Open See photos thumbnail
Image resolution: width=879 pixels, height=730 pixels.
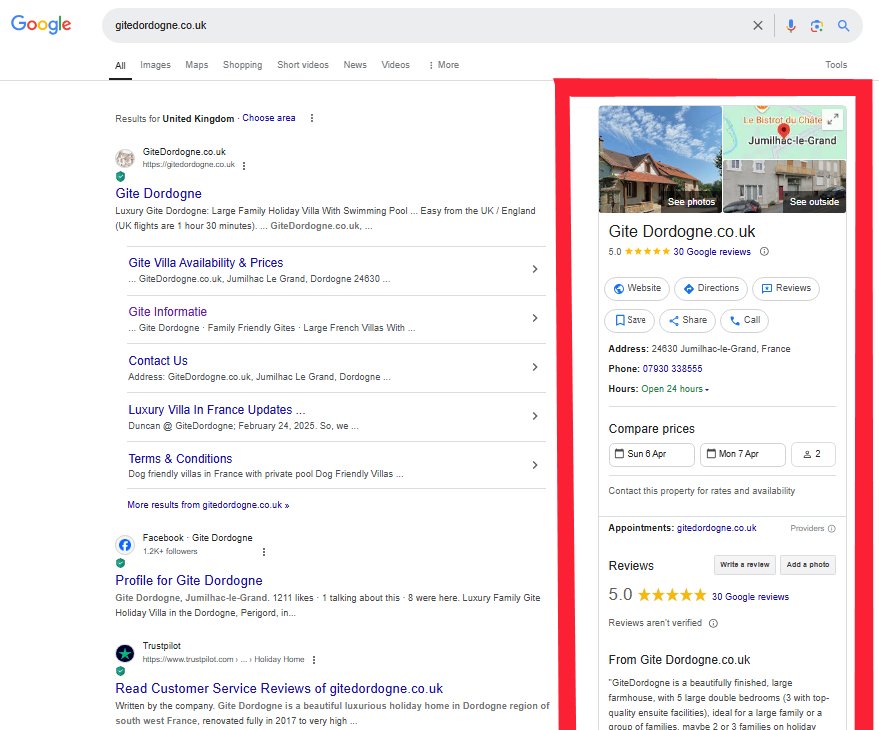pyautogui.click(x=660, y=159)
